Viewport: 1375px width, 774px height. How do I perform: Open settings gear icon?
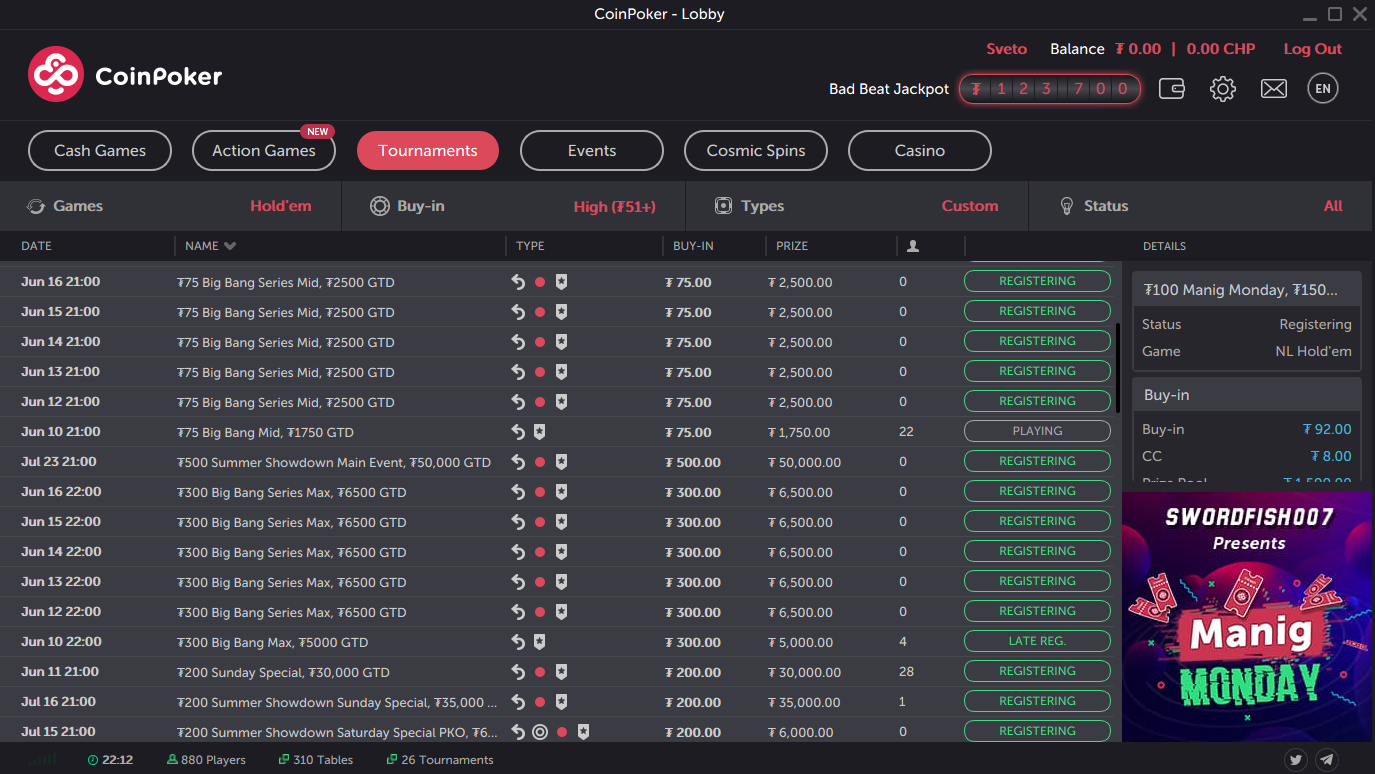pyautogui.click(x=1222, y=89)
